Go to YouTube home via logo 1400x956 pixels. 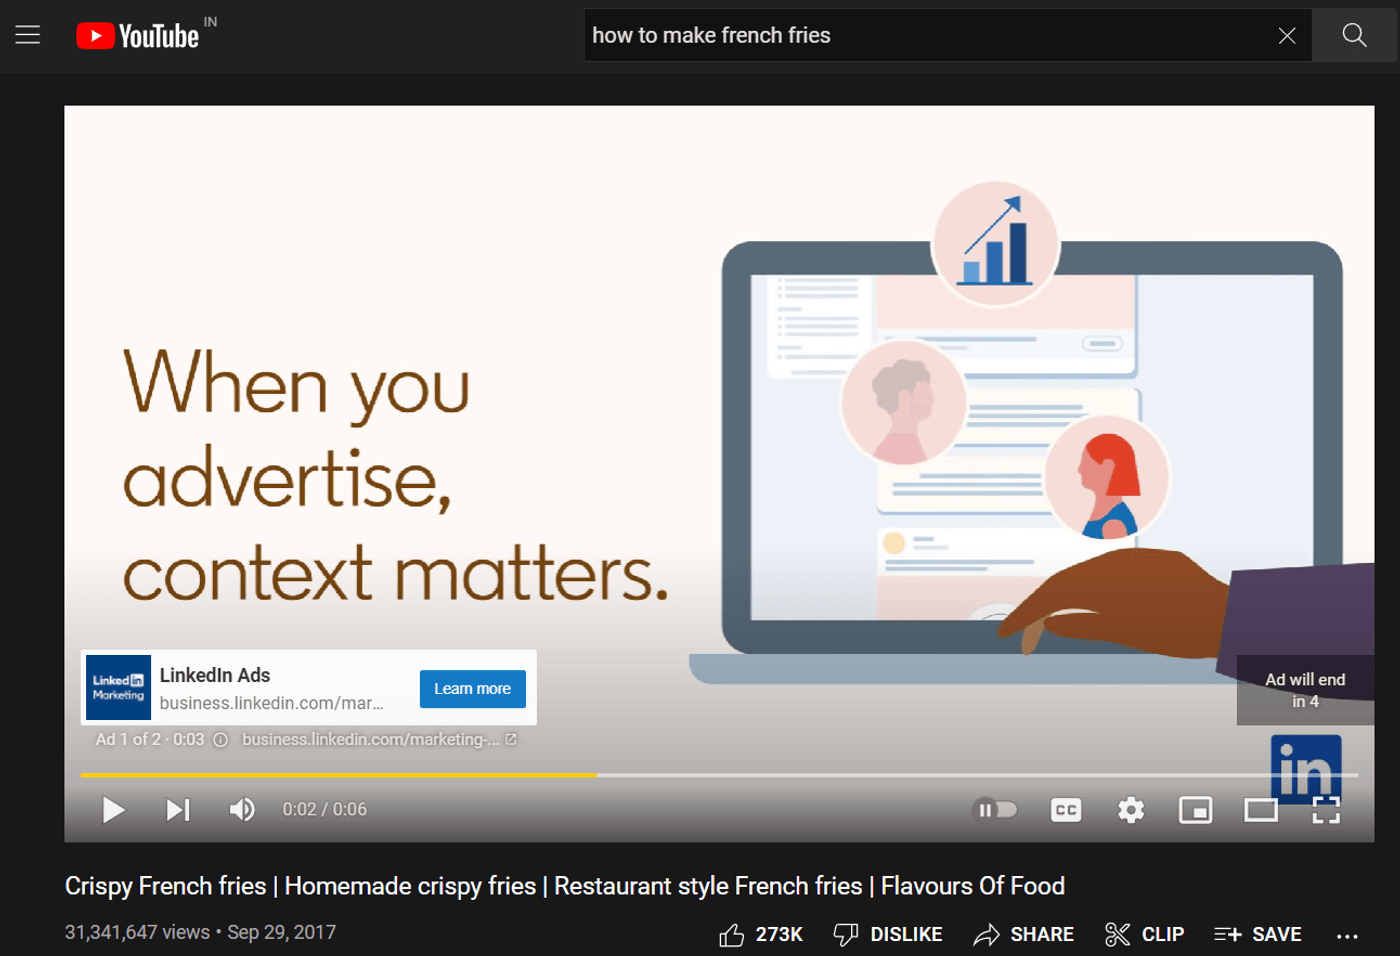[138, 36]
